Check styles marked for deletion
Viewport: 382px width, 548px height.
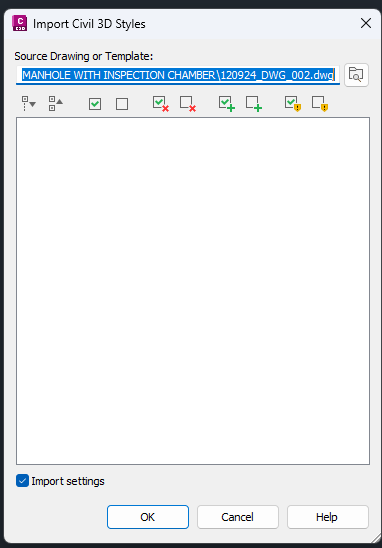click(x=161, y=104)
